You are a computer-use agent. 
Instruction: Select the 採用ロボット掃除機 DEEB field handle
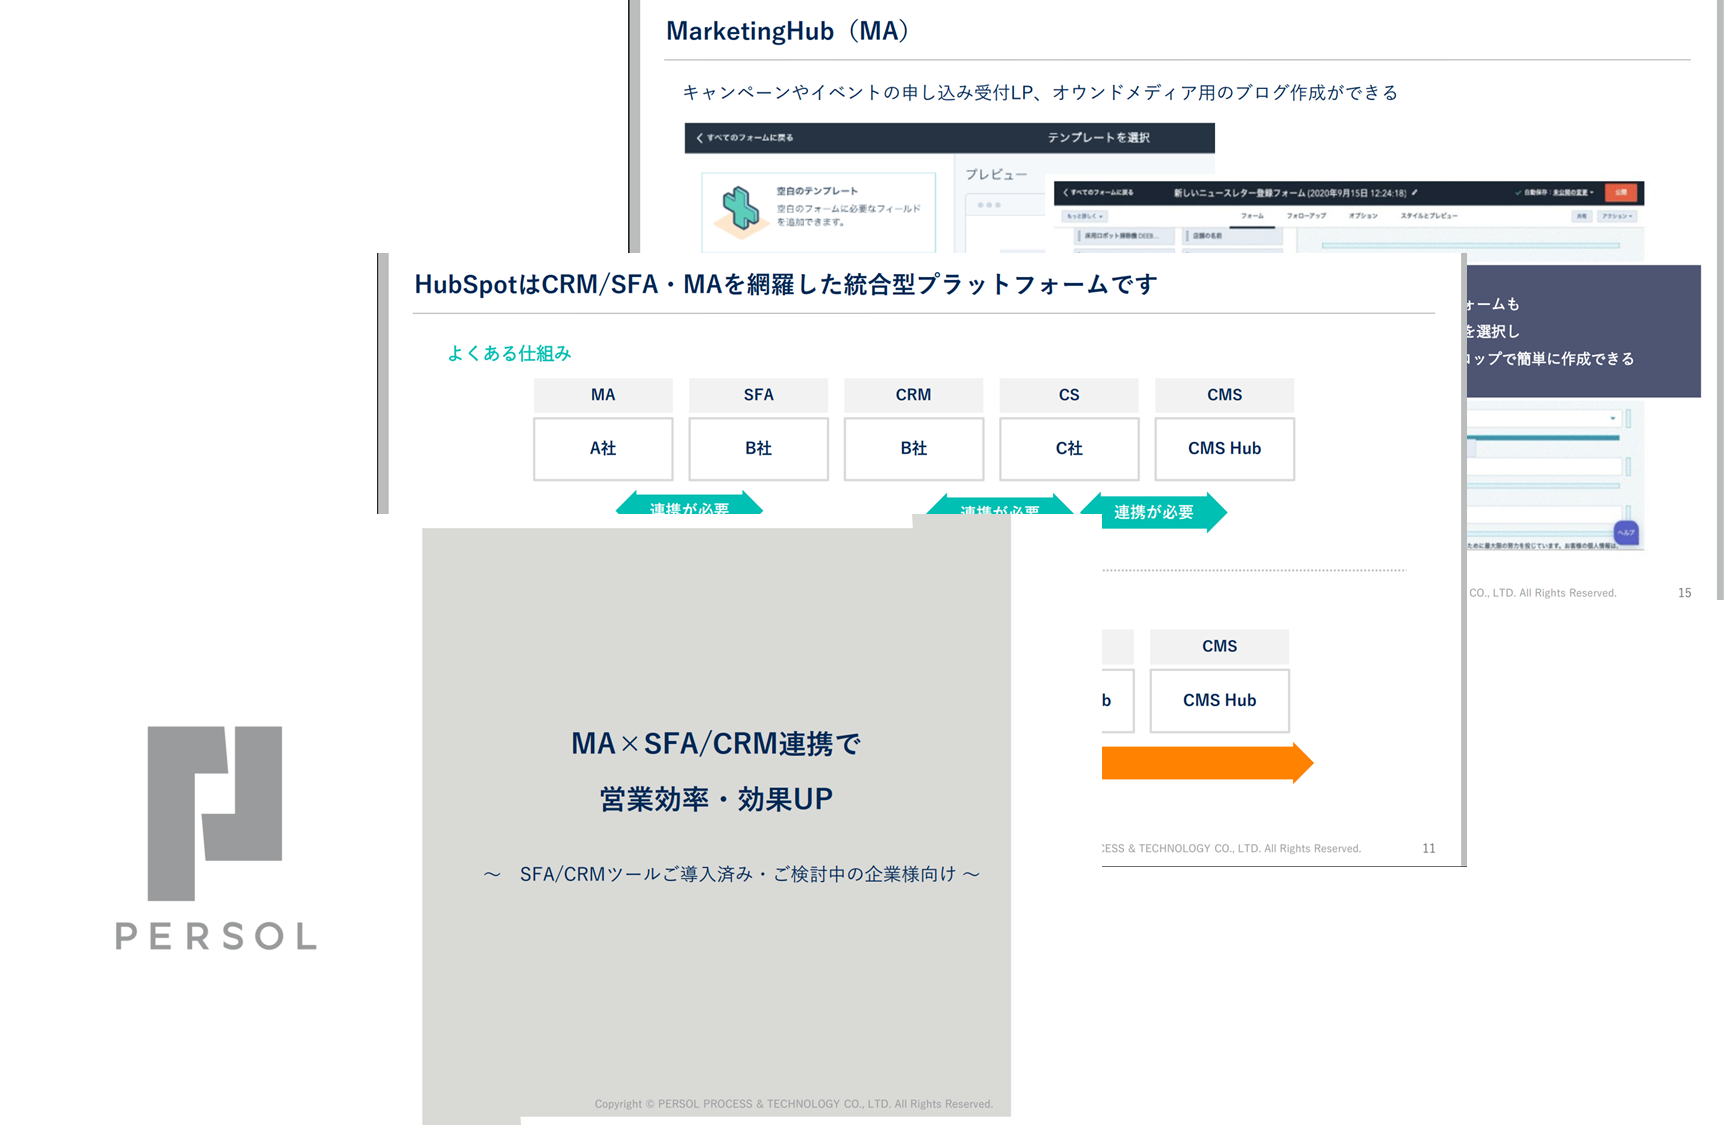1080,236
